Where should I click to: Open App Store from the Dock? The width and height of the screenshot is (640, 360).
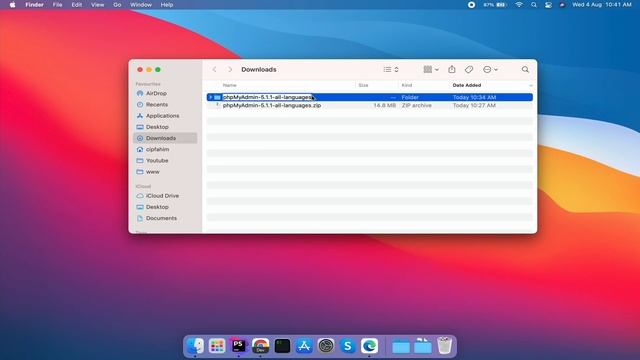coord(304,346)
